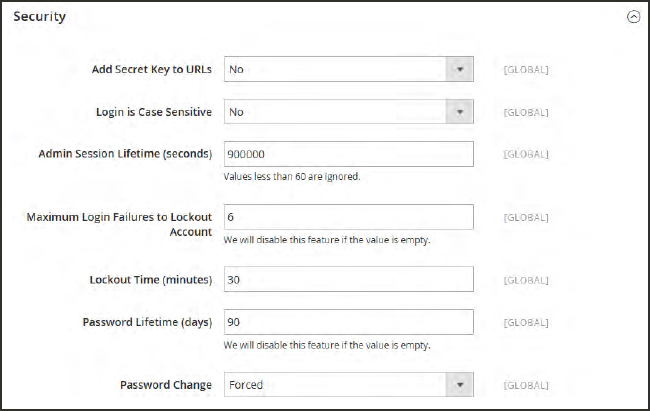Click the GLOBAL scope tag beside Password Change
The height and width of the screenshot is (411, 651).
(x=525, y=385)
